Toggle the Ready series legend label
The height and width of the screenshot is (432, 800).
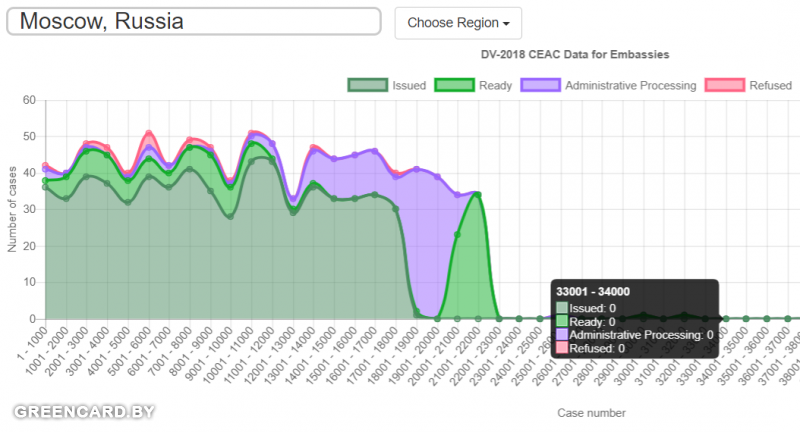(x=495, y=85)
